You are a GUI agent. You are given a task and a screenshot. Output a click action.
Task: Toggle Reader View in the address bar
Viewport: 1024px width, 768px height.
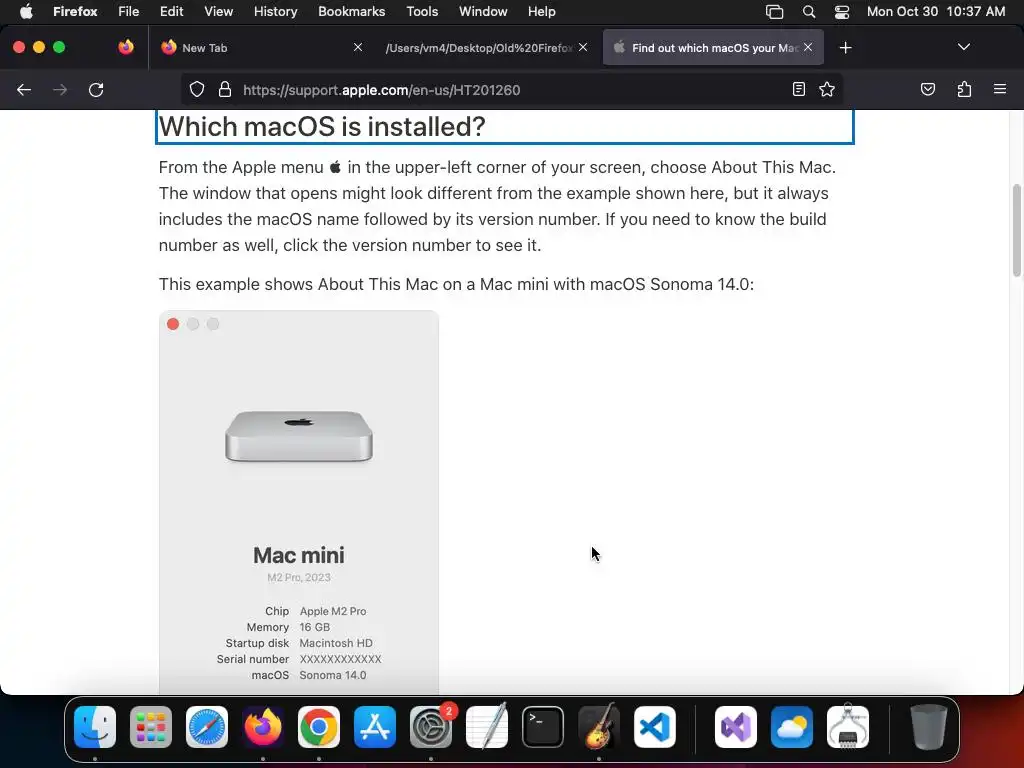pos(799,89)
